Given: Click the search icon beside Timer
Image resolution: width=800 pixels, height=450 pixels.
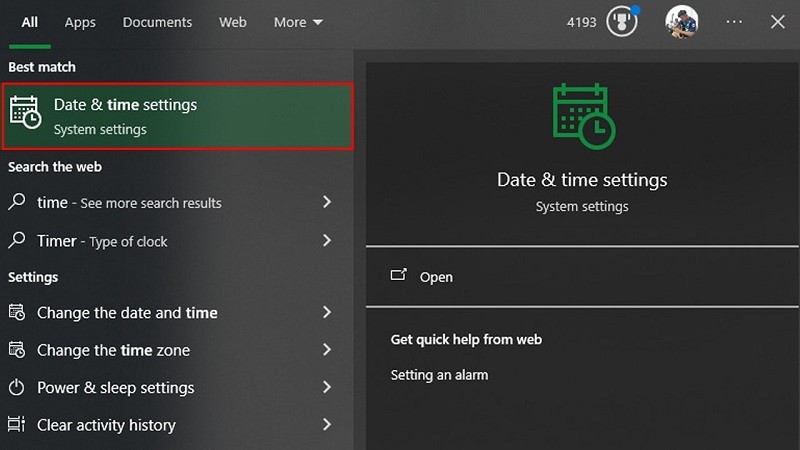Looking at the screenshot, I should [x=17, y=241].
